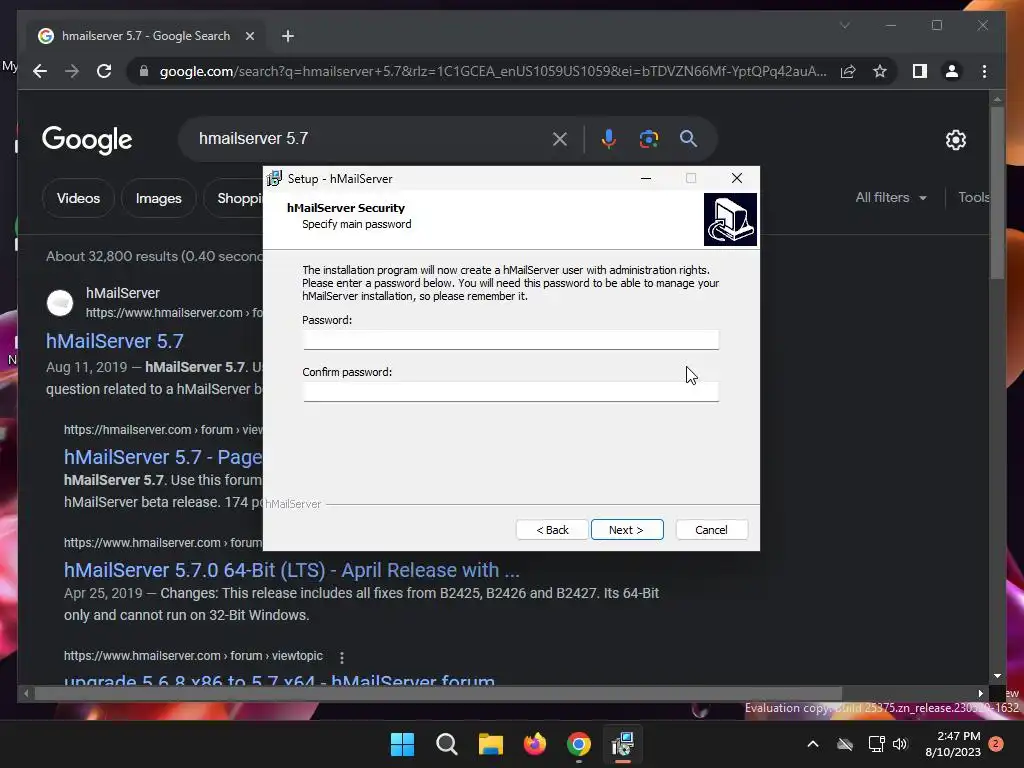1024x768 pixels.
Task: Start a Google voice search
Action: point(609,139)
